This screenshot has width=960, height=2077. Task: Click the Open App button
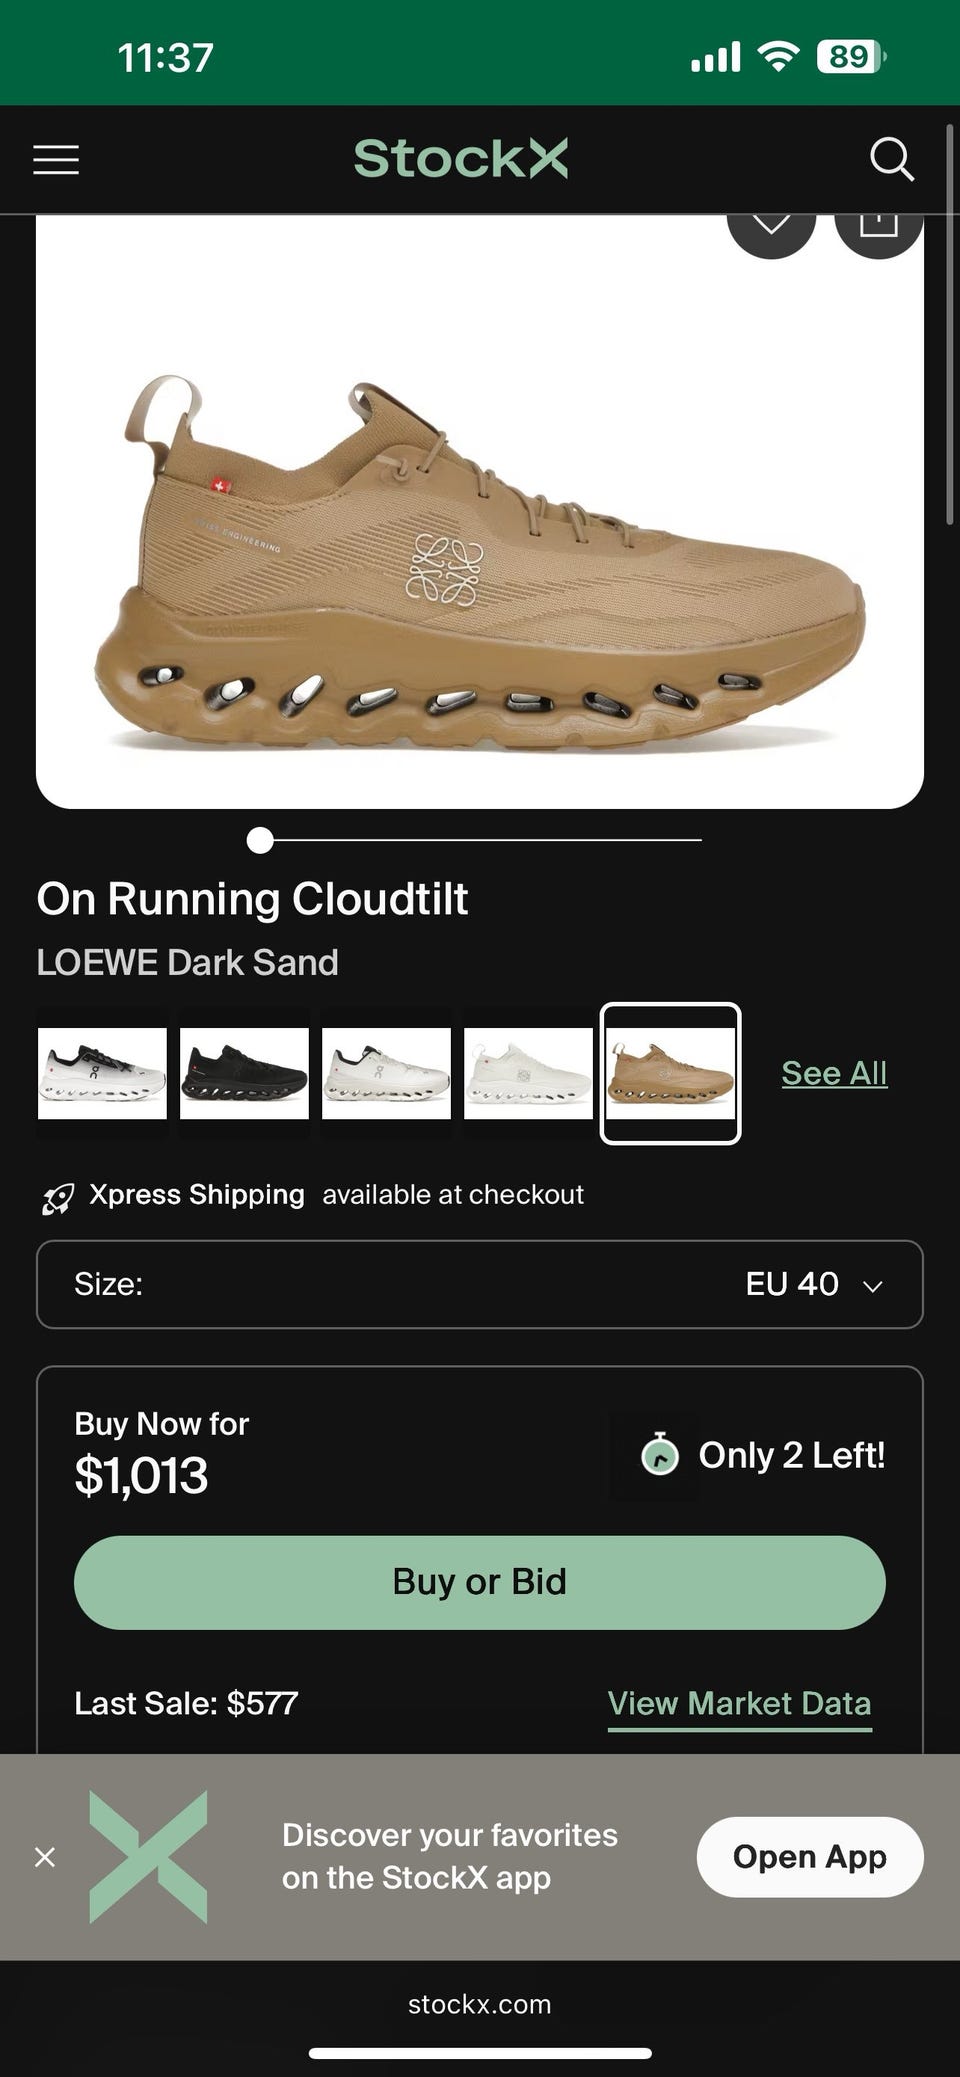coord(809,1857)
